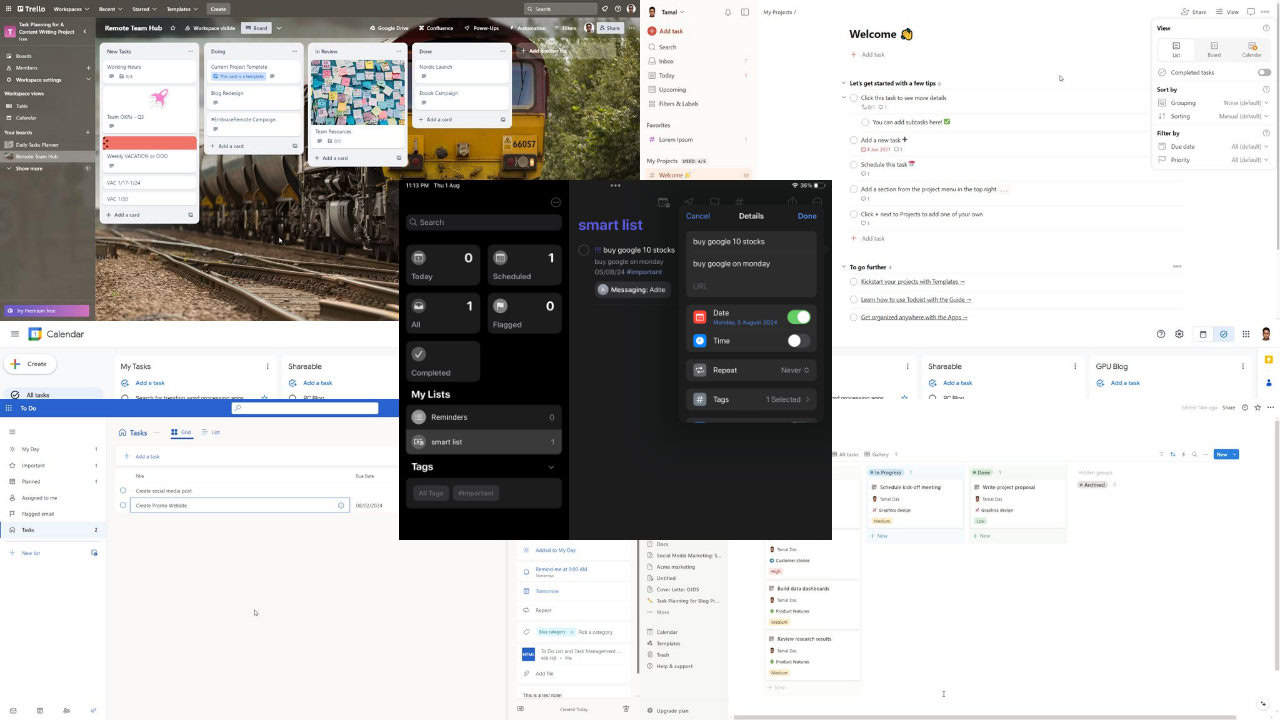1280x720 pixels.
Task: Open the Tamal account menu in Todoist
Action: click(669, 12)
